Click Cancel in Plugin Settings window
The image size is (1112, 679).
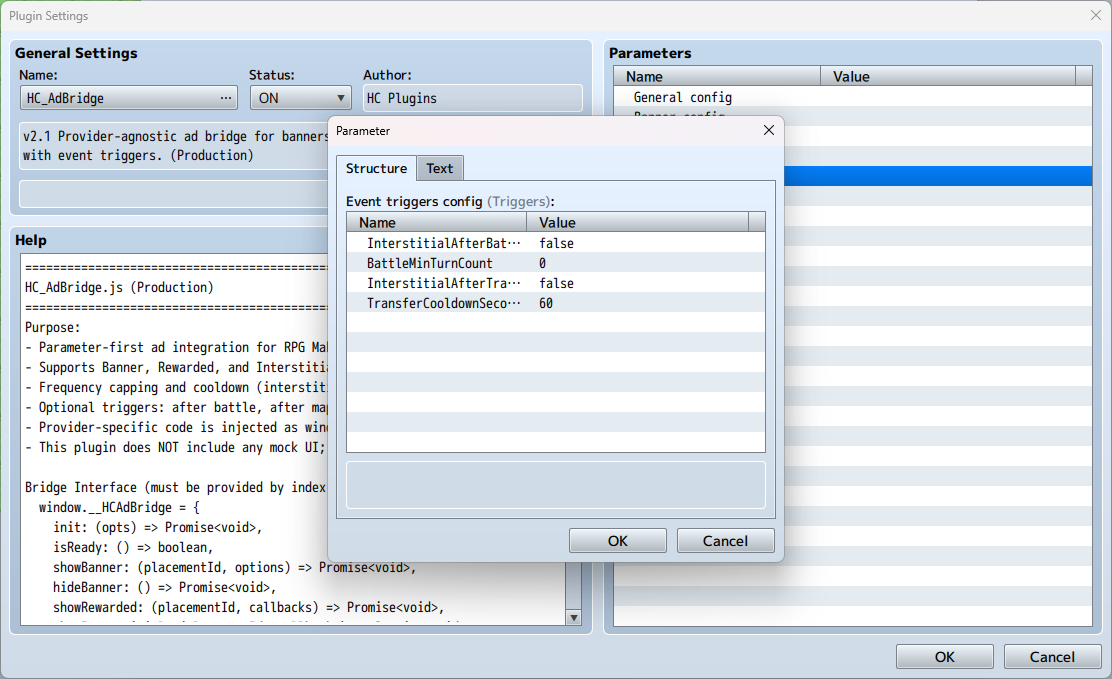point(1052,657)
